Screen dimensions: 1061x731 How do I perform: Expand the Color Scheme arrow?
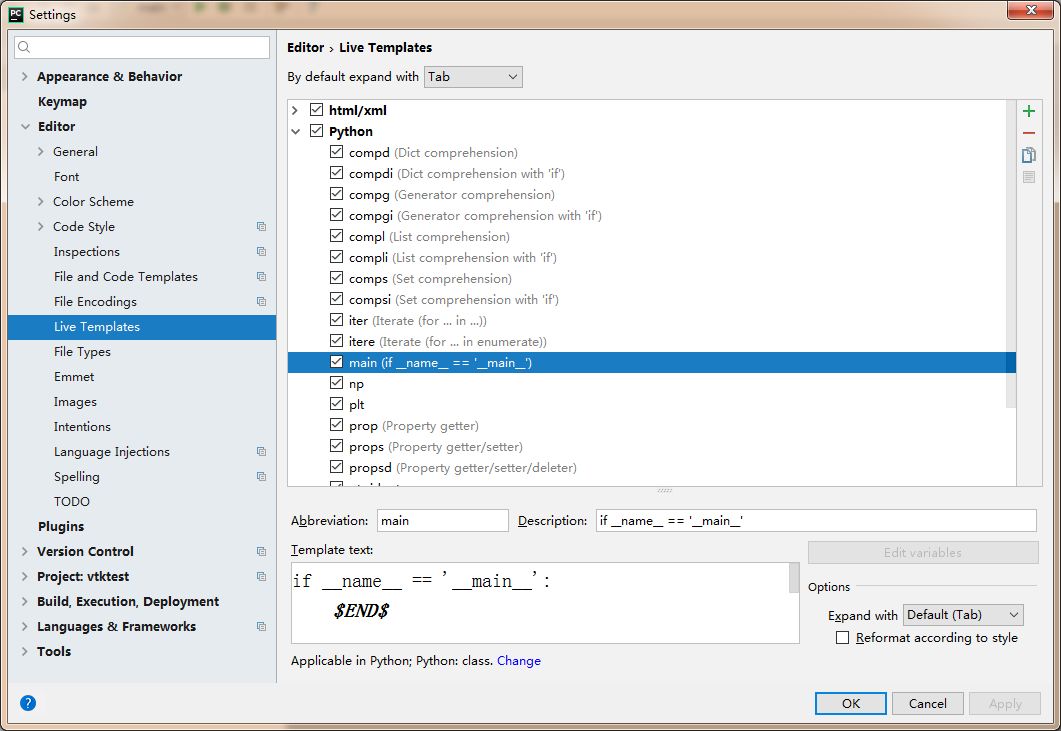click(41, 202)
